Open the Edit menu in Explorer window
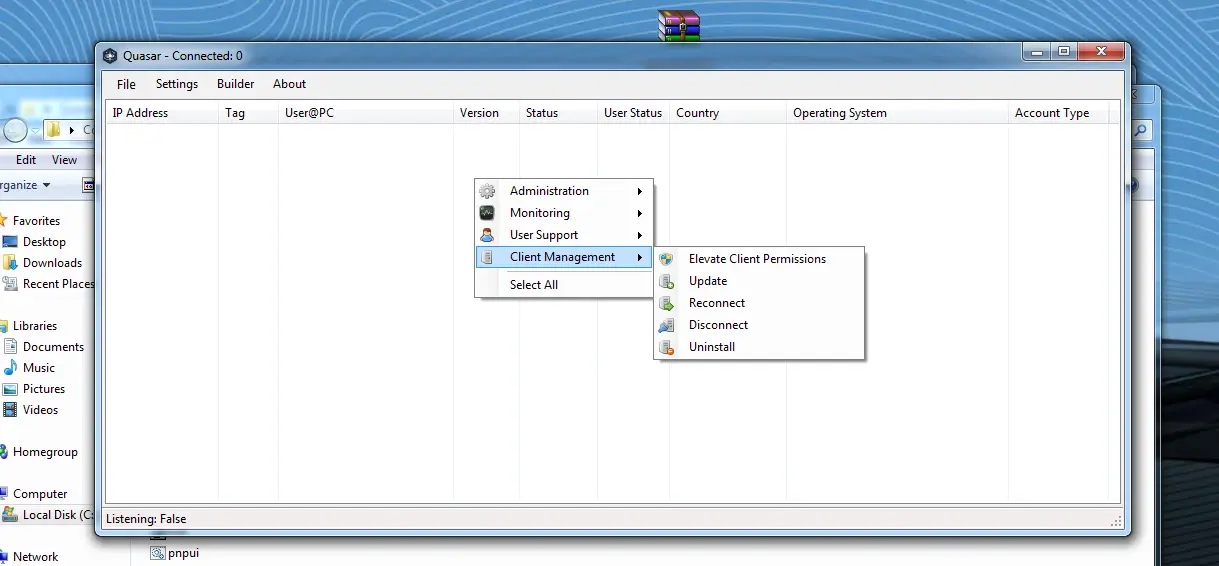The width and height of the screenshot is (1219, 566). point(26,160)
